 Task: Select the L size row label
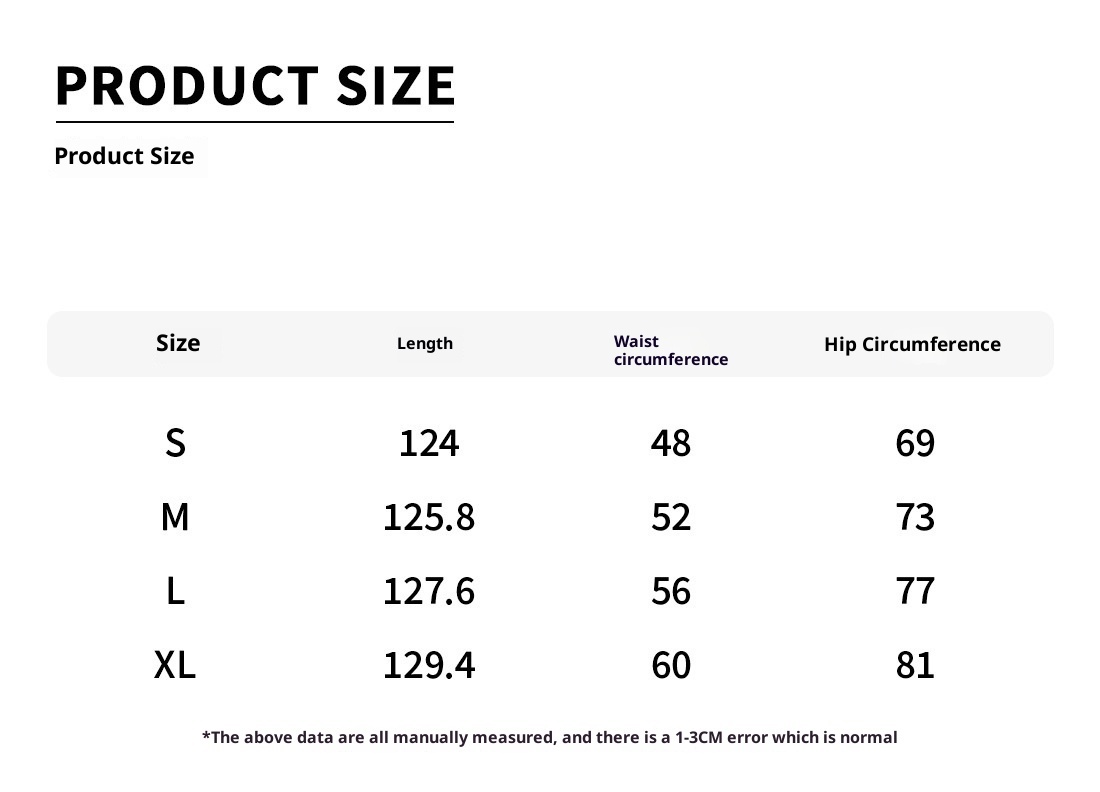pos(175,591)
